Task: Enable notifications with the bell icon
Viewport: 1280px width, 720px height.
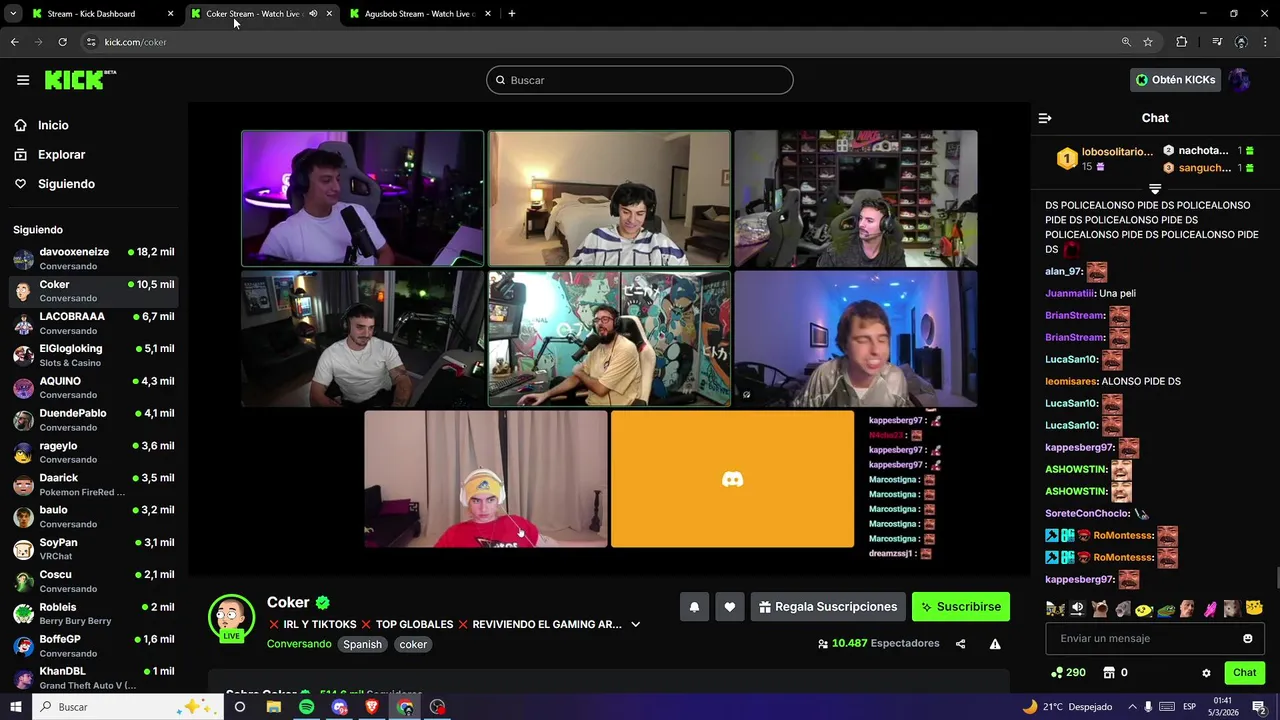Action: [x=694, y=607]
